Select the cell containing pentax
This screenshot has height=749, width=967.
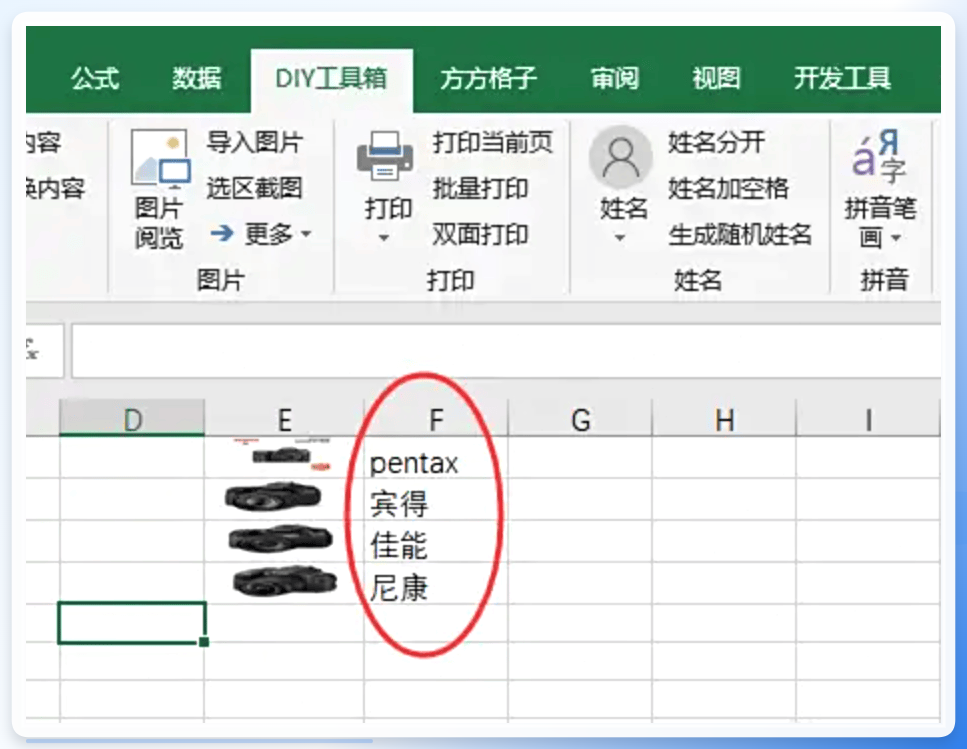pyautogui.click(x=436, y=457)
